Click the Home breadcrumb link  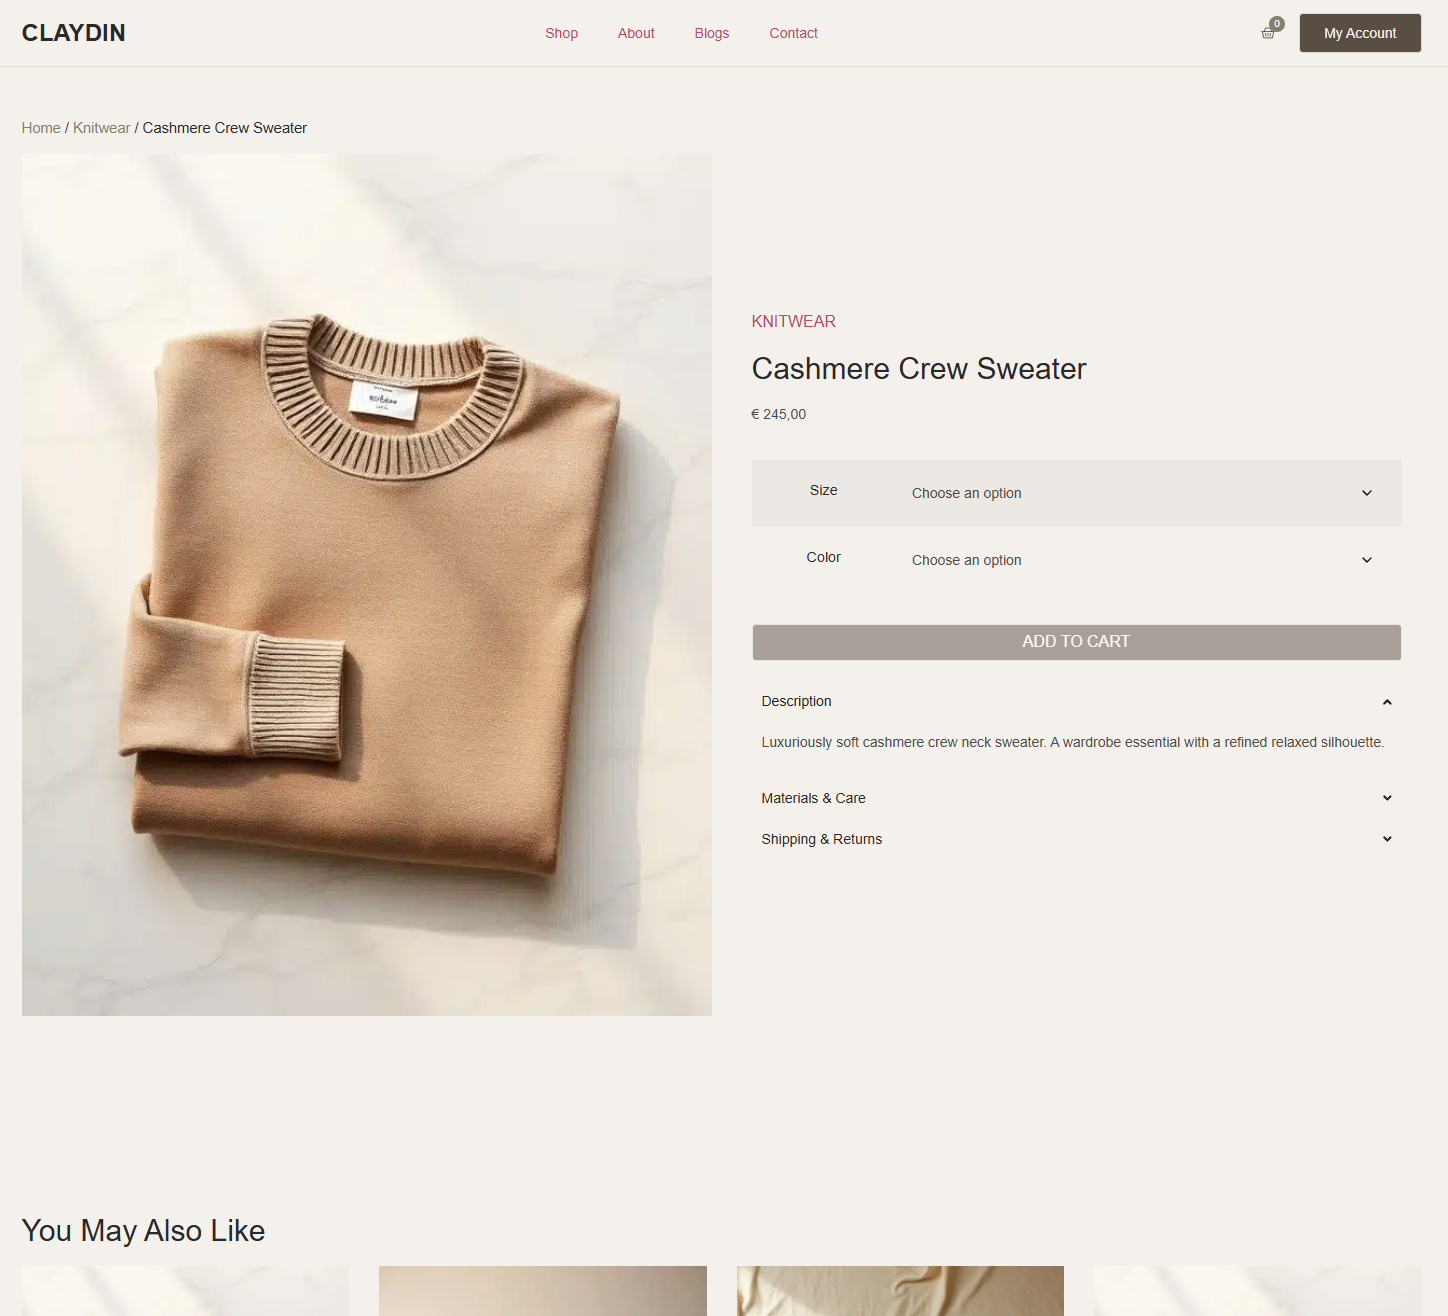click(x=41, y=128)
